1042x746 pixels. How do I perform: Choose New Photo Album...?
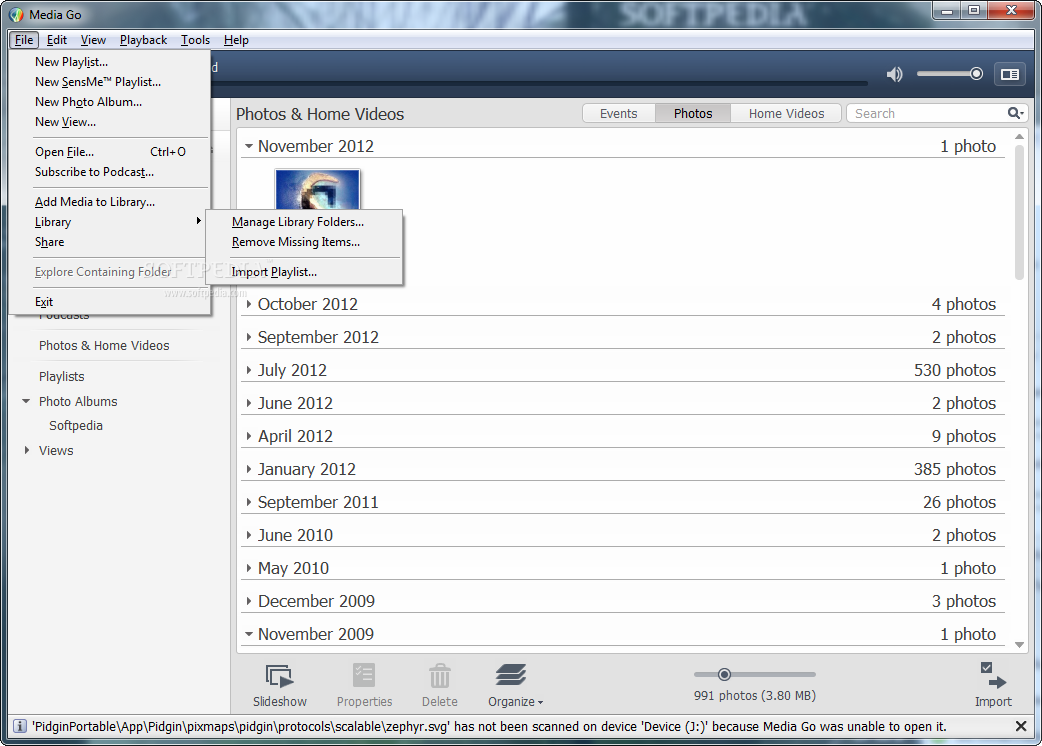pos(110,102)
